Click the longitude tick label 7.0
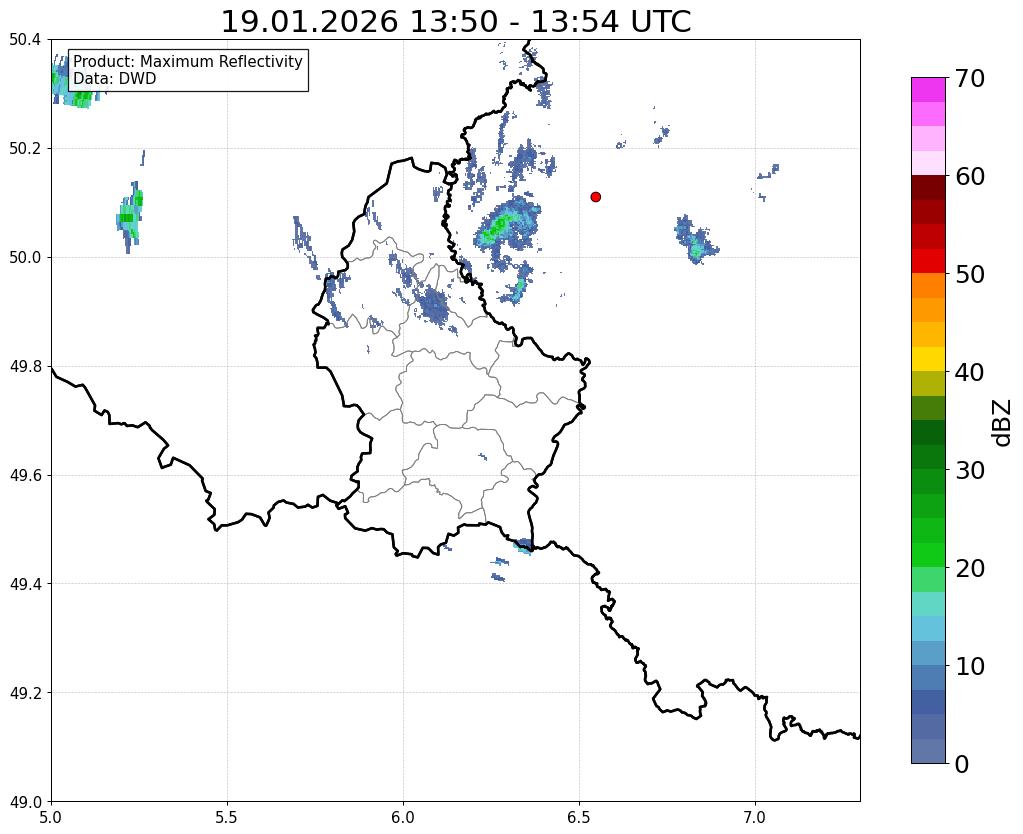 (756, 817)
